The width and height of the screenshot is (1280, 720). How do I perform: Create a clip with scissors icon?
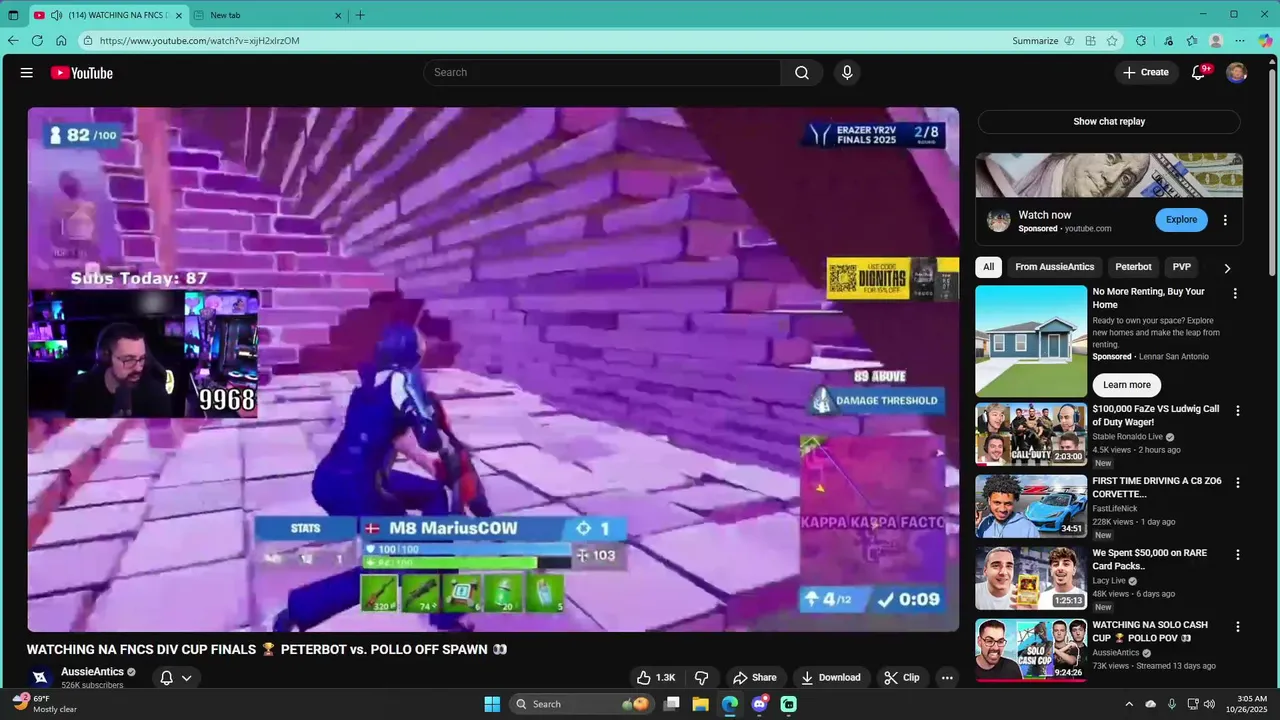pos(901,677)
